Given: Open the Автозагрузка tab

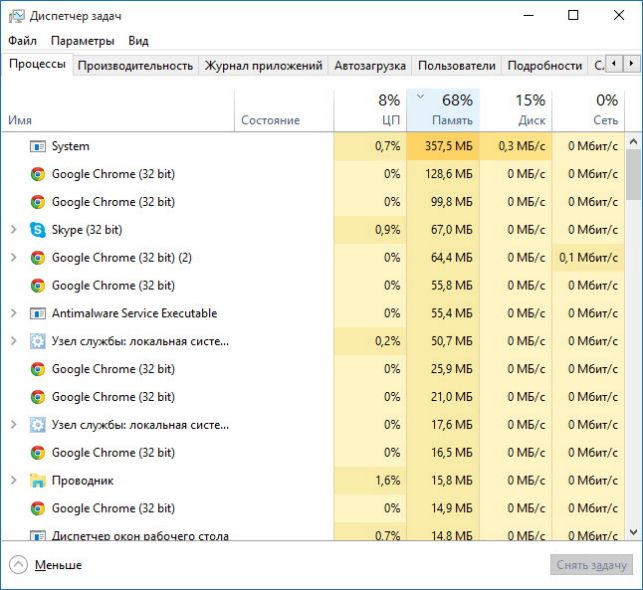Looking at the screenshot, I should pos(370,66).
